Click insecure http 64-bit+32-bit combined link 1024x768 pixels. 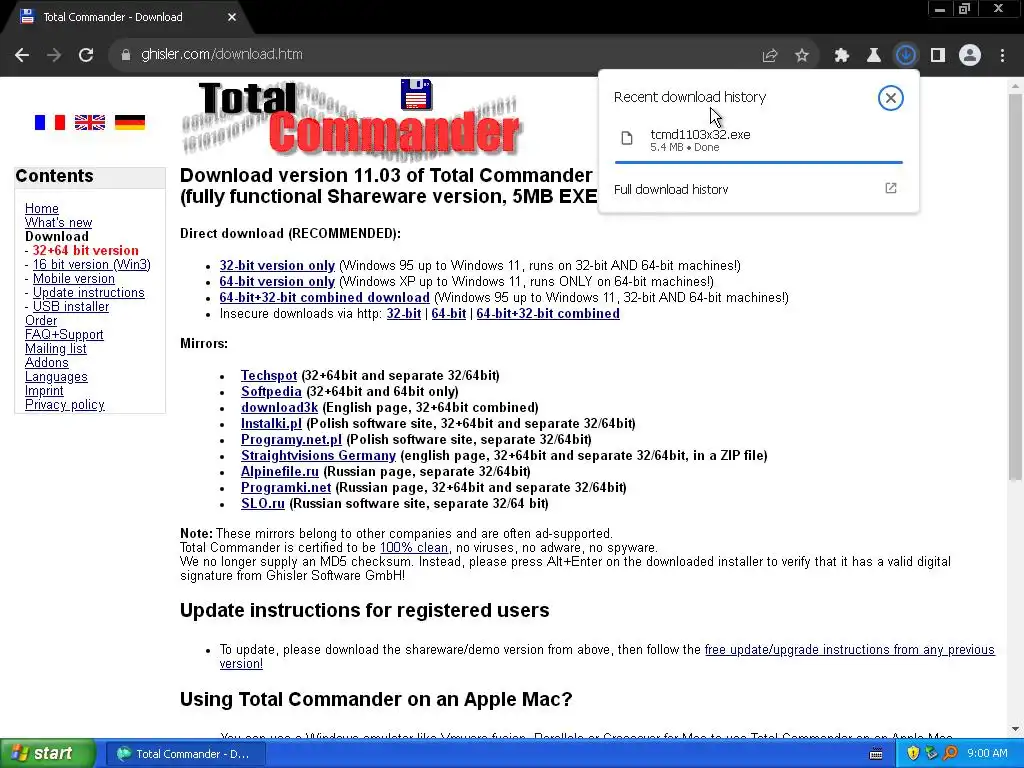(x=548, y=313)
